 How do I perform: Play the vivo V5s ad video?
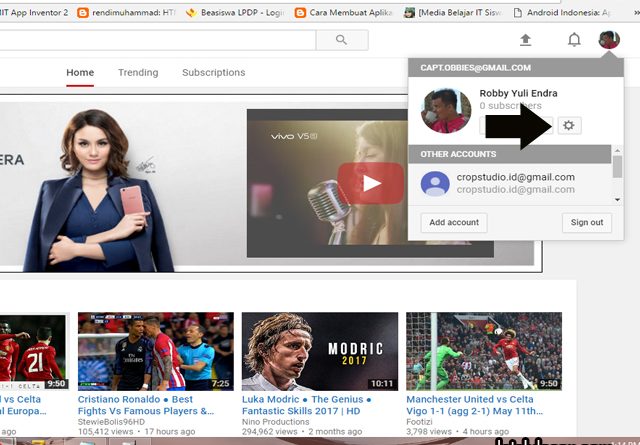(371, 183)
